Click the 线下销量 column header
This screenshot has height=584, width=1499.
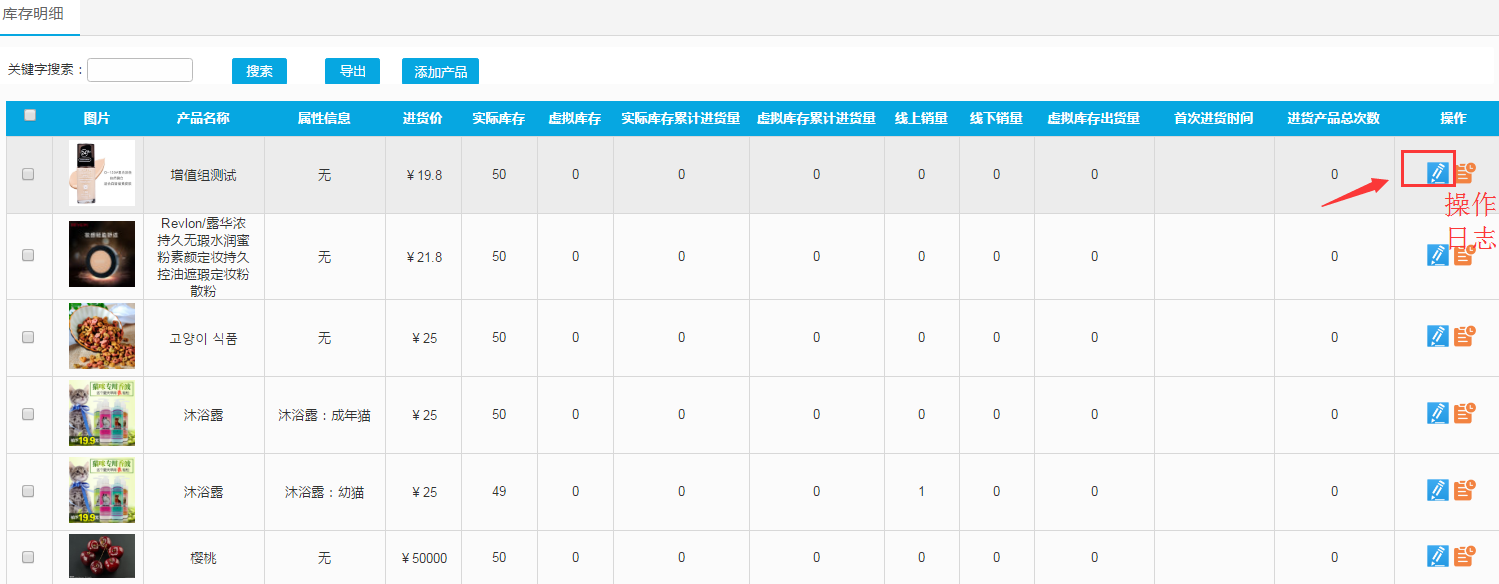[996, 118]
